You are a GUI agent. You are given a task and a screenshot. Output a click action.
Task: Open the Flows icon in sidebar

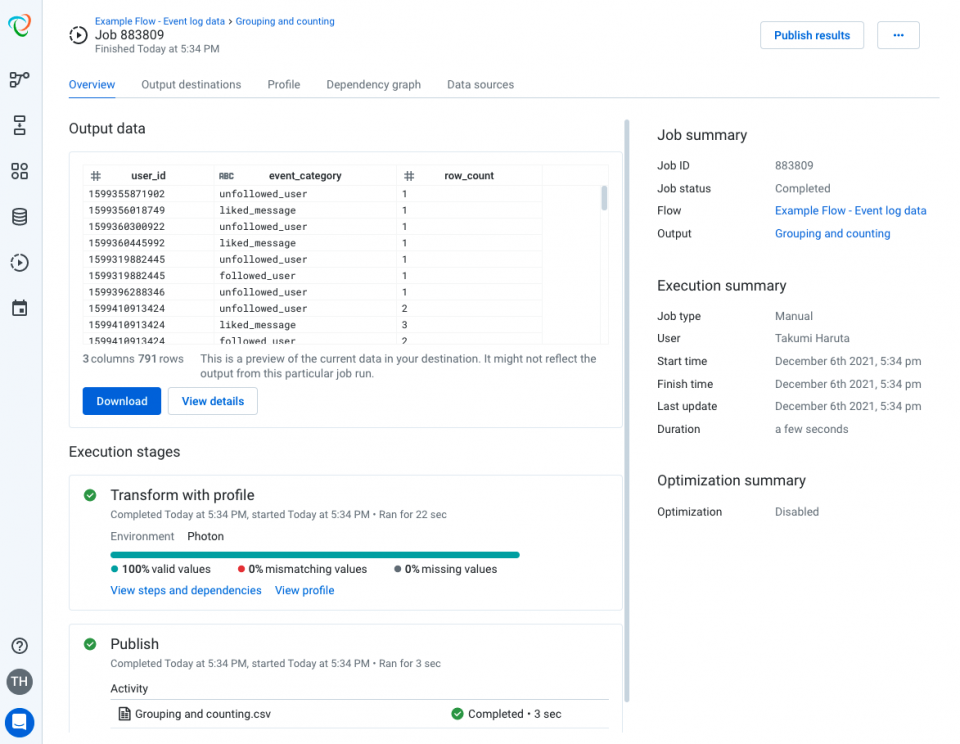coord(20,80)
